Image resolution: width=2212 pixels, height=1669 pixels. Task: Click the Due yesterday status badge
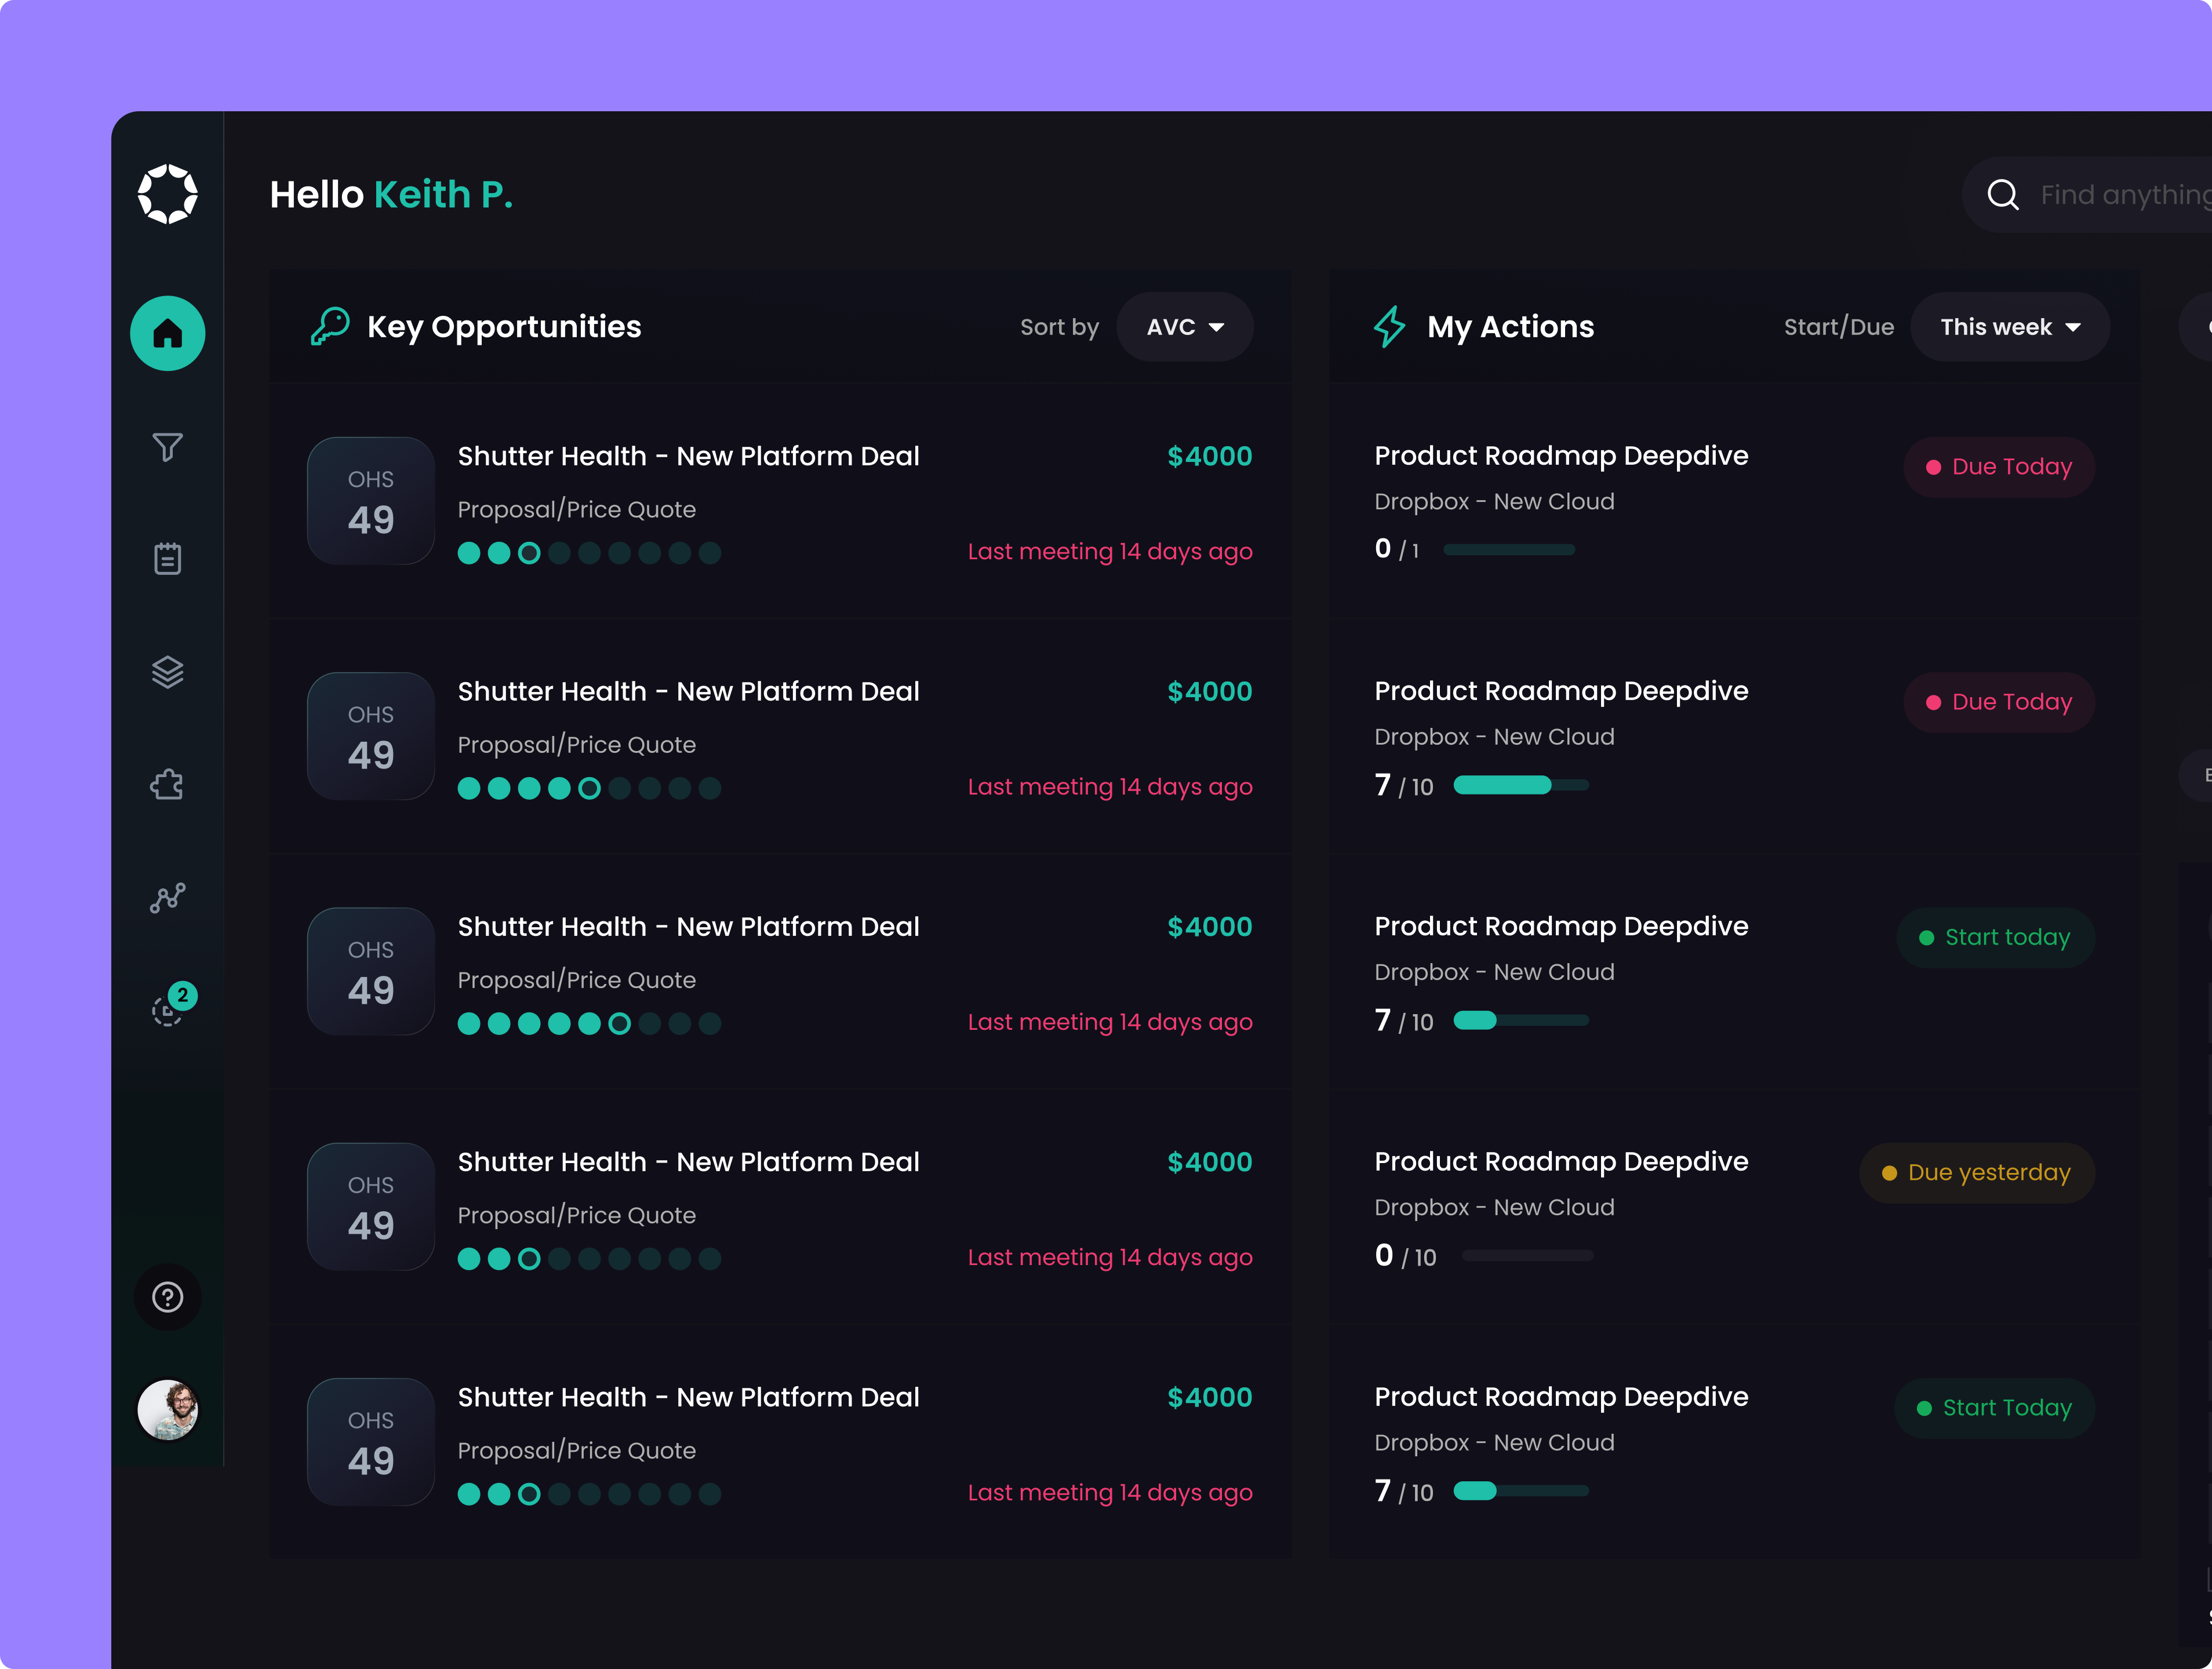1976,1172
